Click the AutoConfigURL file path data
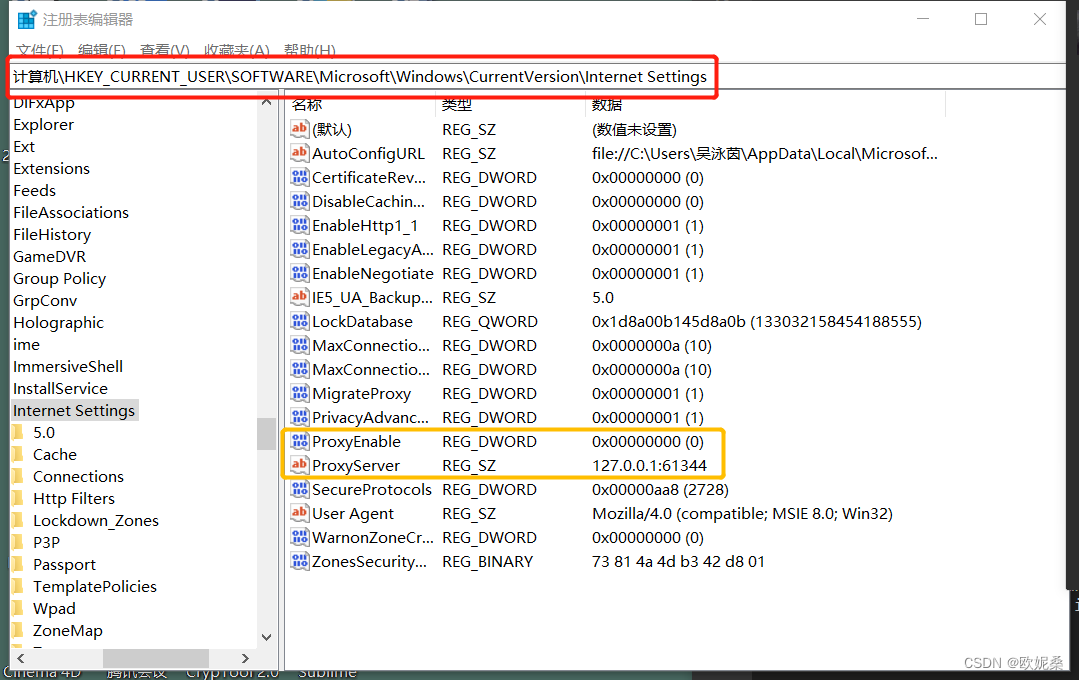 point(765,153)
